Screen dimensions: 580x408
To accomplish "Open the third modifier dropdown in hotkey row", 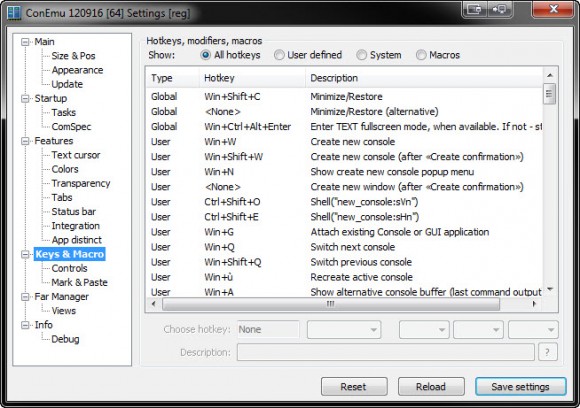I will coord(478,329).
